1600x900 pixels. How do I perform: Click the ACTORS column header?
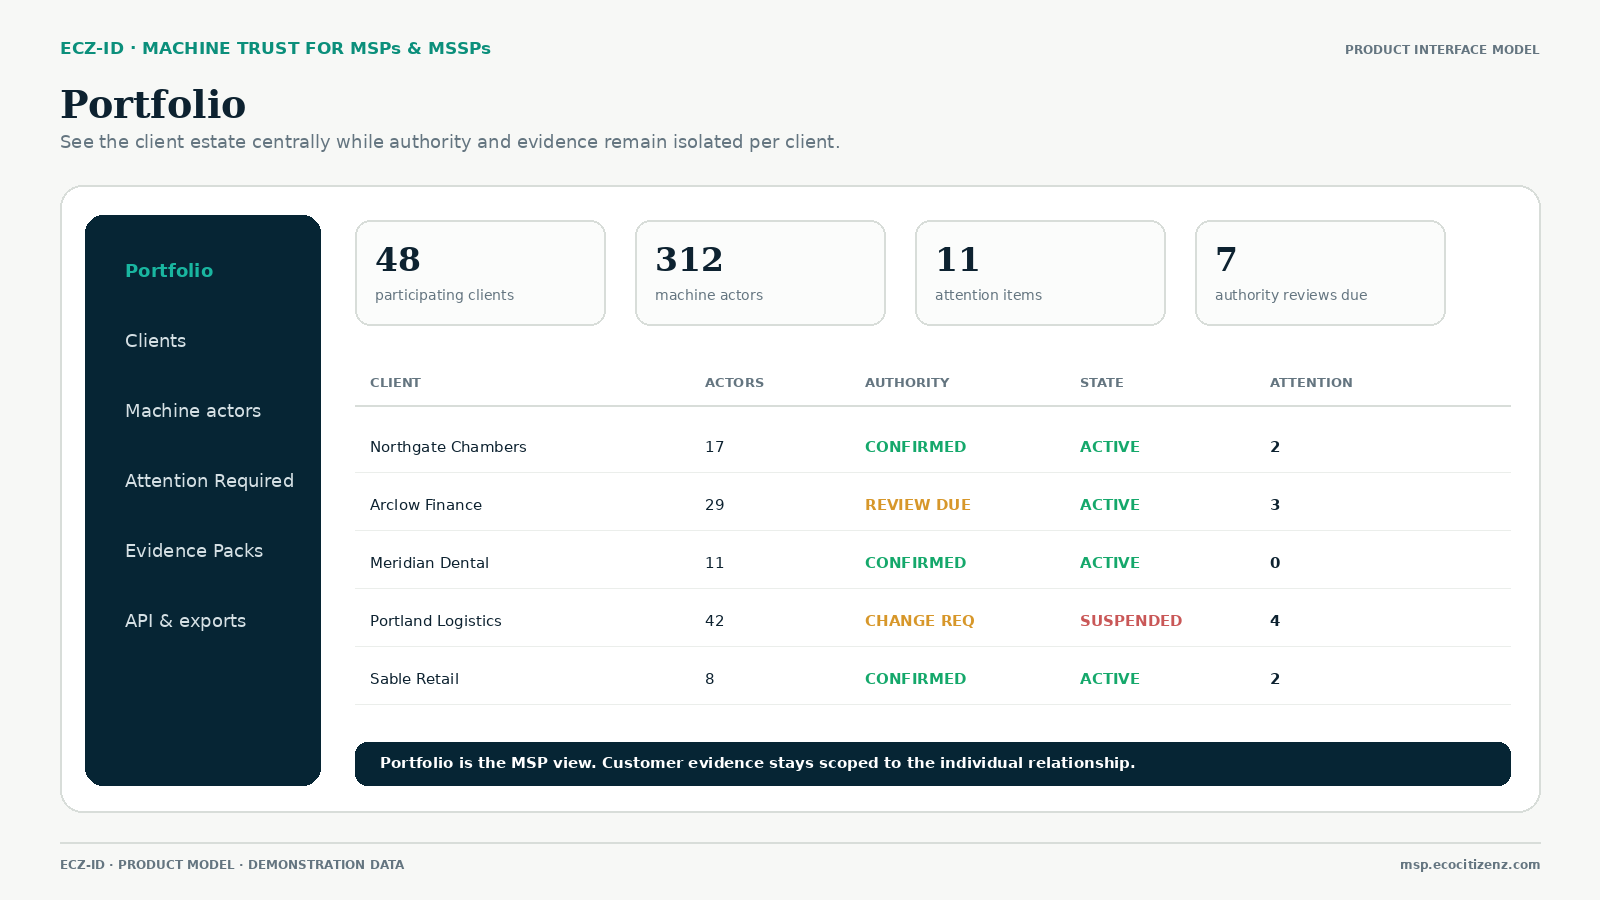[x=734, y=383]
